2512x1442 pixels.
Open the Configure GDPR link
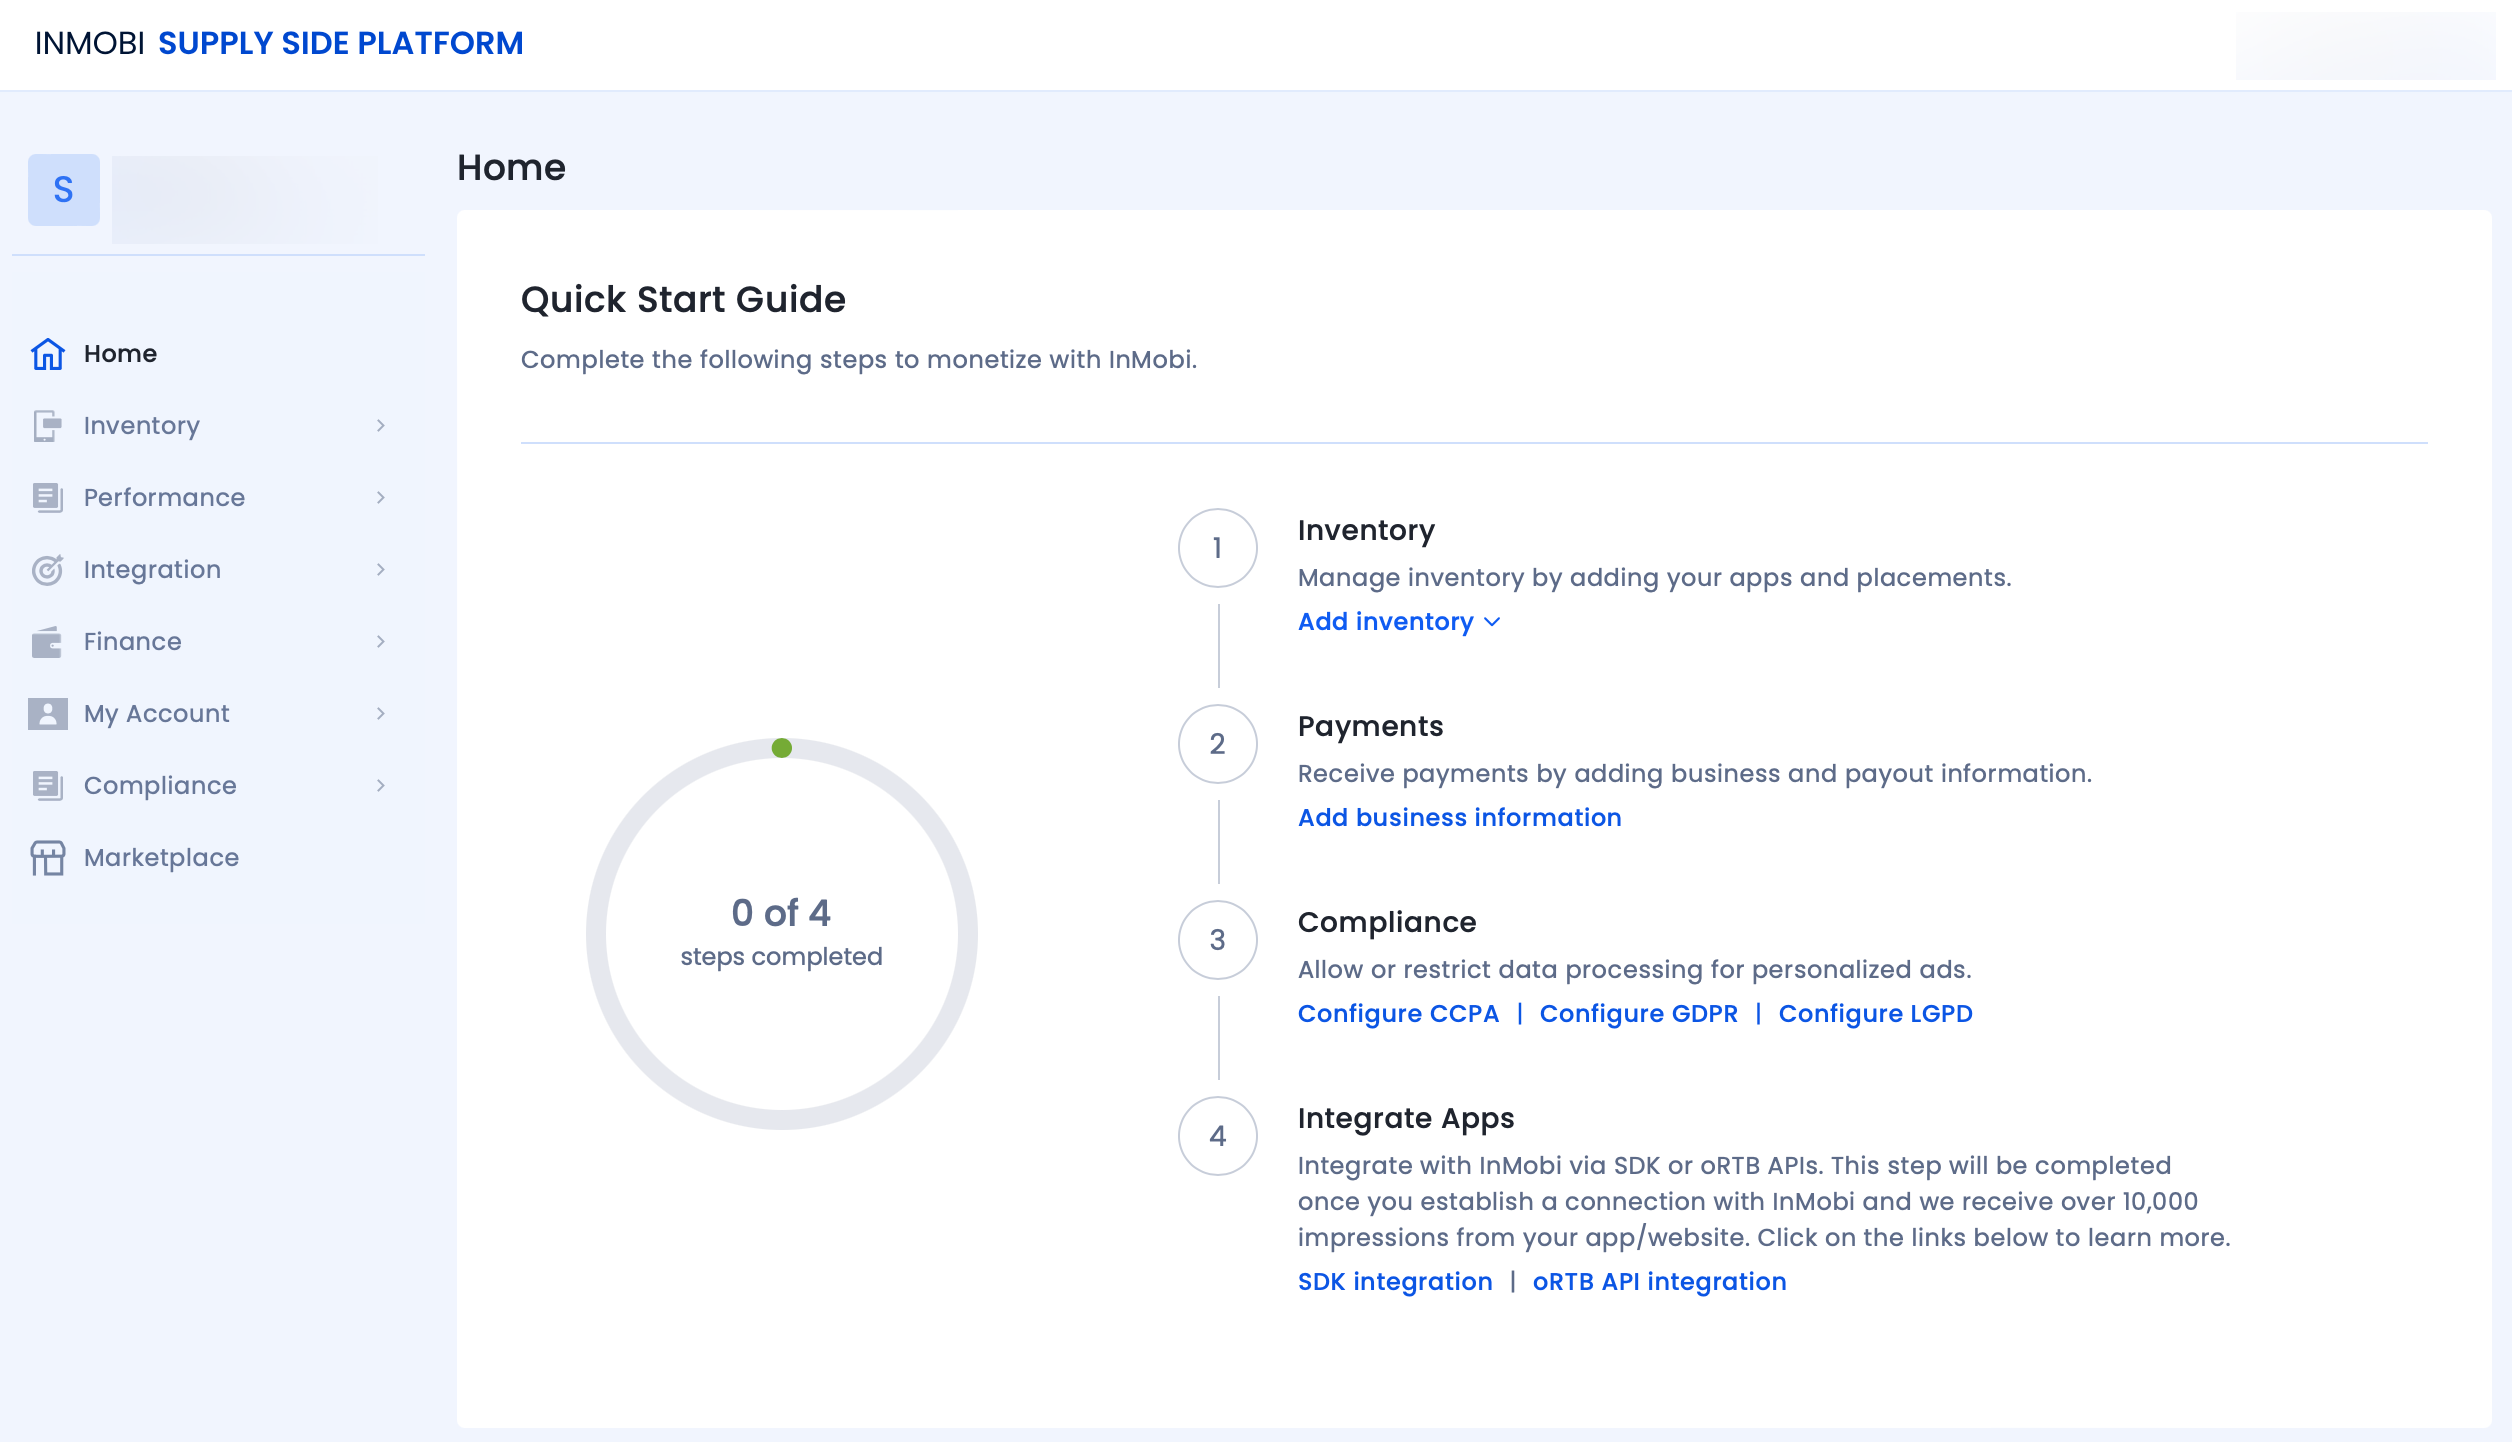[1638, 1014]
